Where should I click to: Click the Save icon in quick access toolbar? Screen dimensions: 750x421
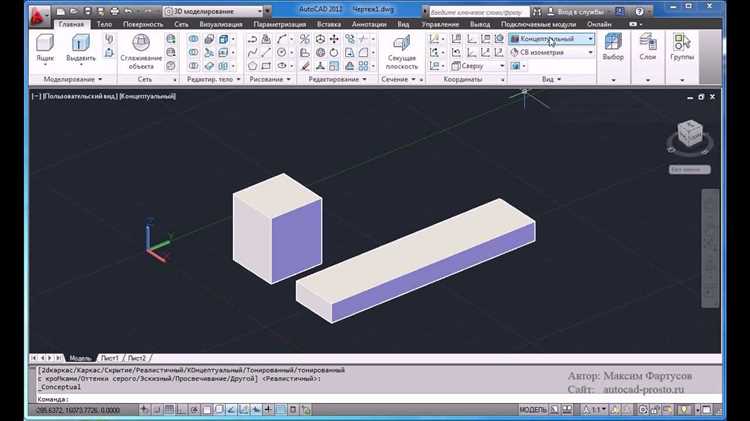pyautogui.click(x=87, y=11)
